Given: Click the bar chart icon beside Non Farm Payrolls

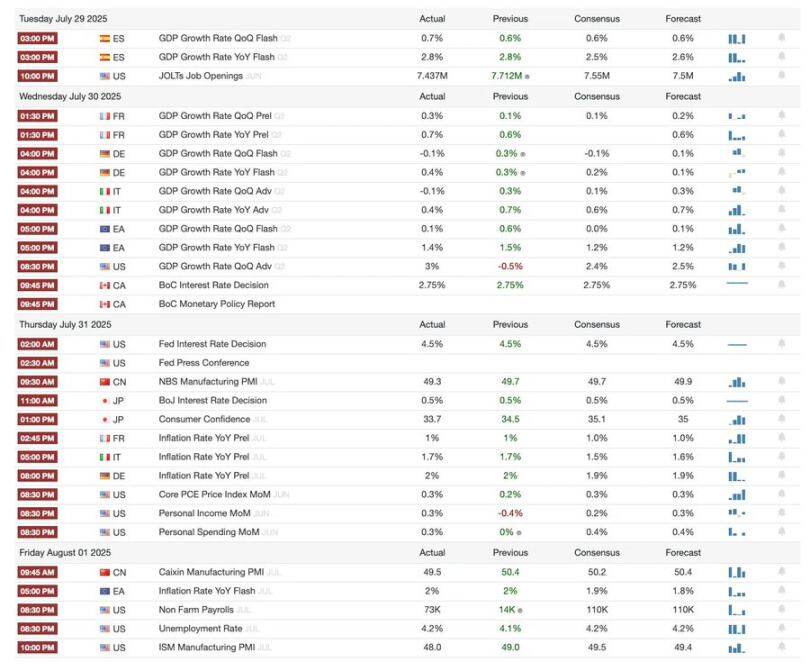Looking at the screenshot, I should click(738, 608).
